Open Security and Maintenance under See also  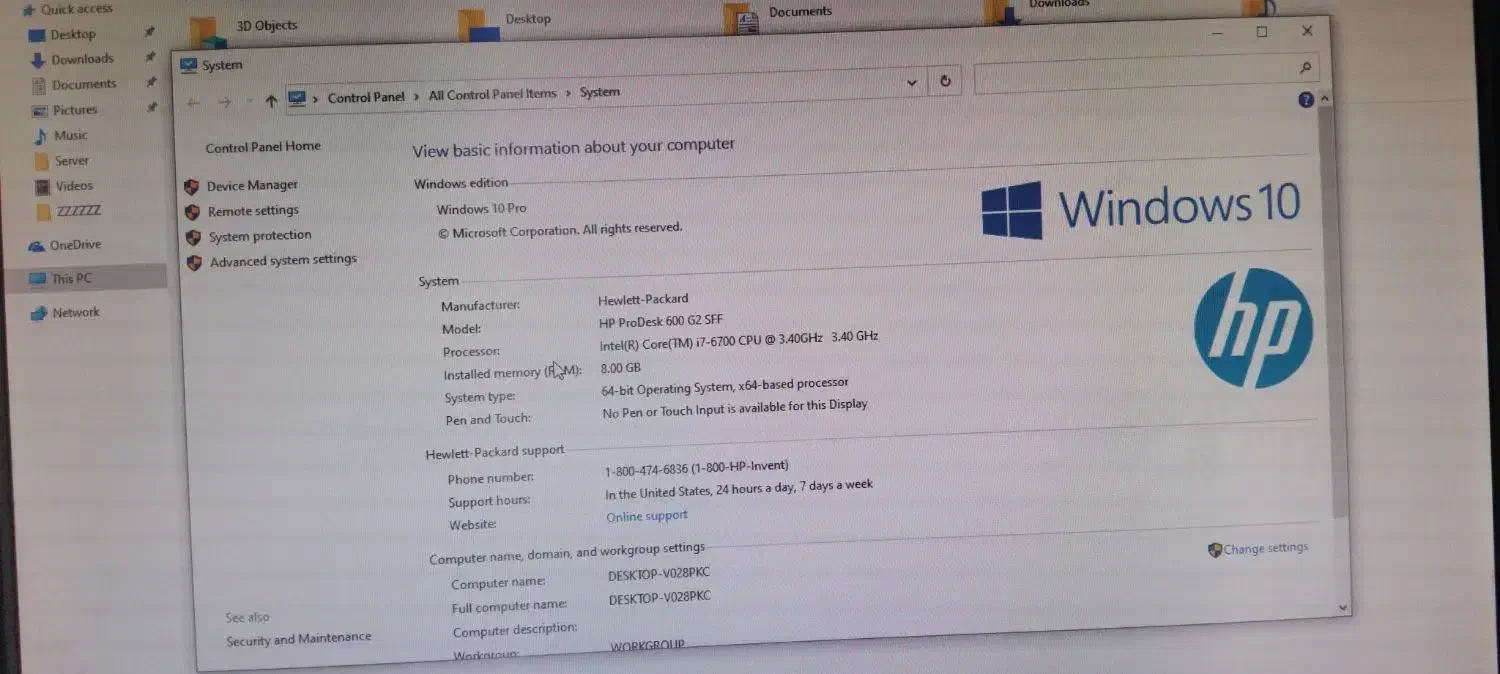tap(298, 639)
